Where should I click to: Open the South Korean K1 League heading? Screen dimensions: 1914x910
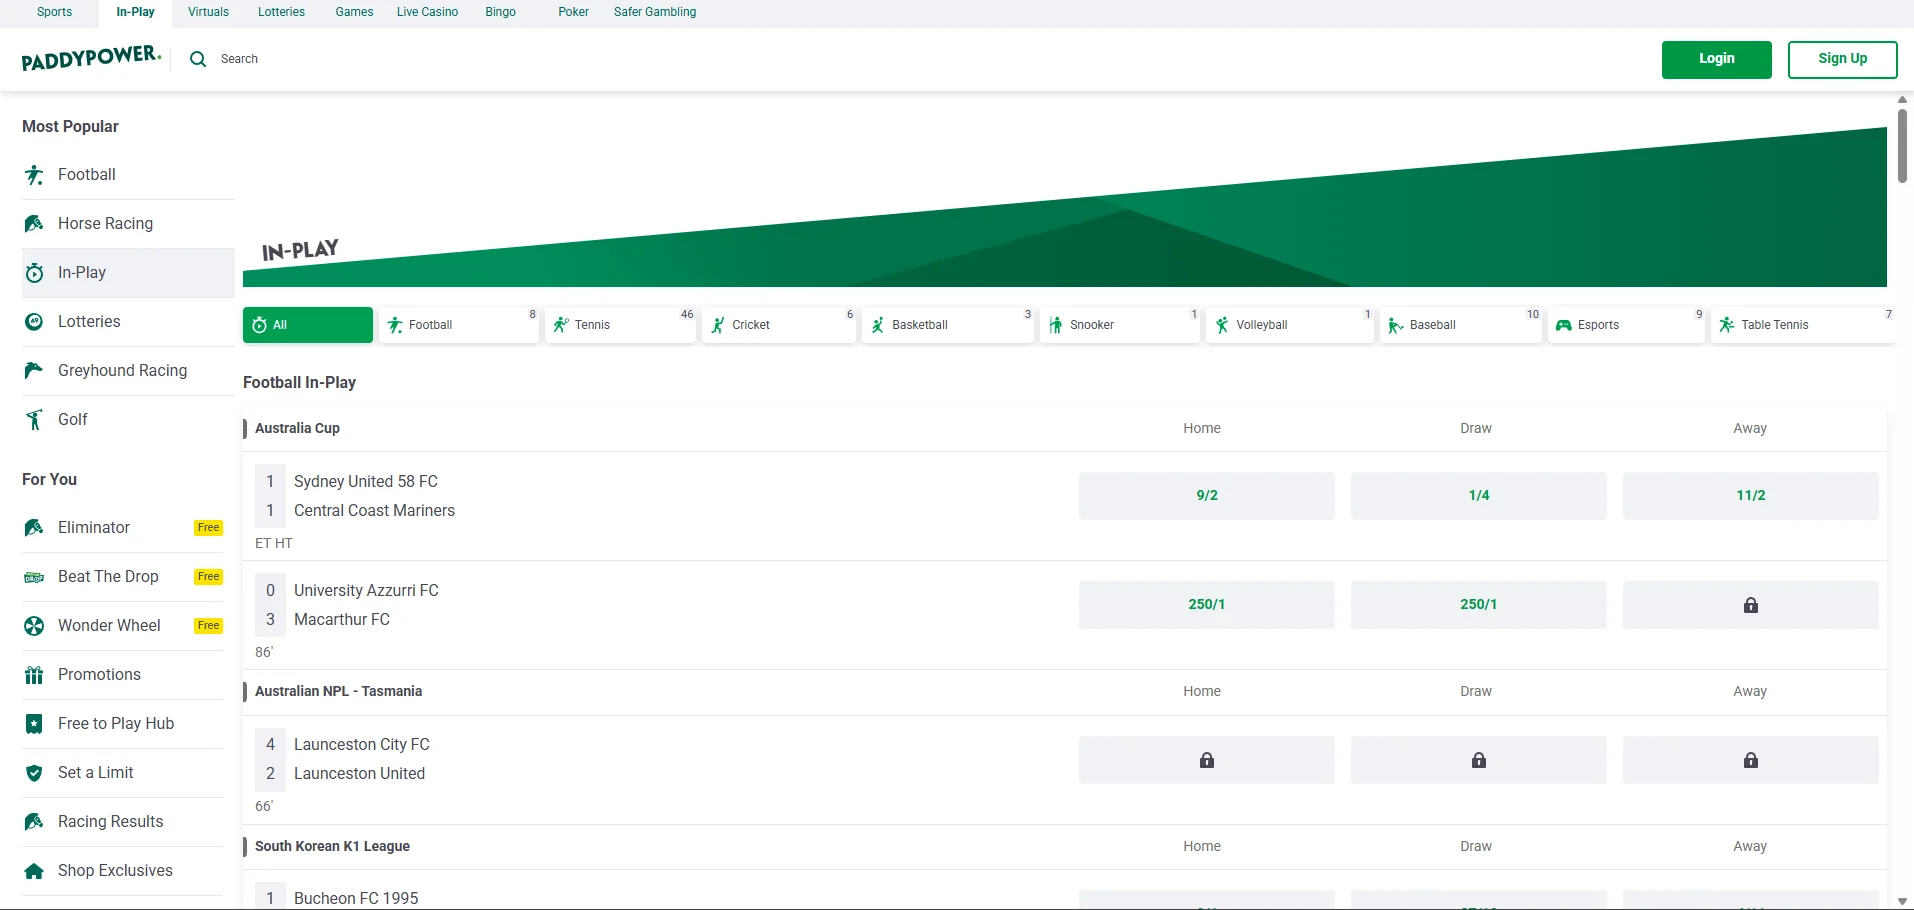click(x=332, y=846)
